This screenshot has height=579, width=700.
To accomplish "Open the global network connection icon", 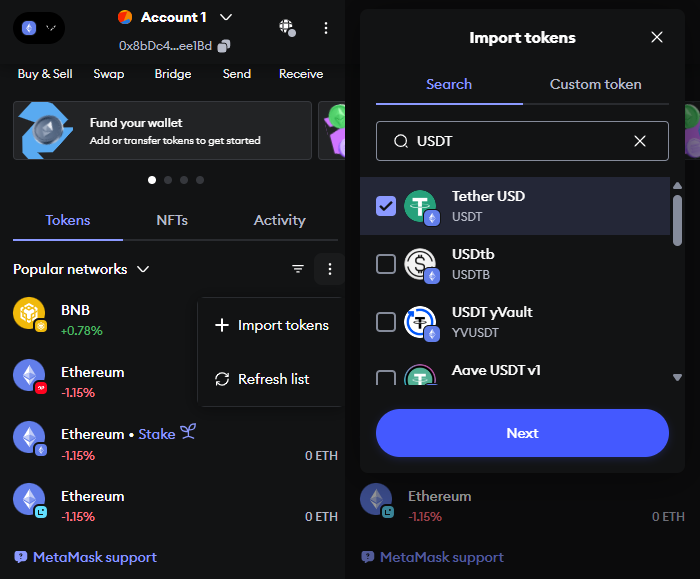I will point(287,28).
